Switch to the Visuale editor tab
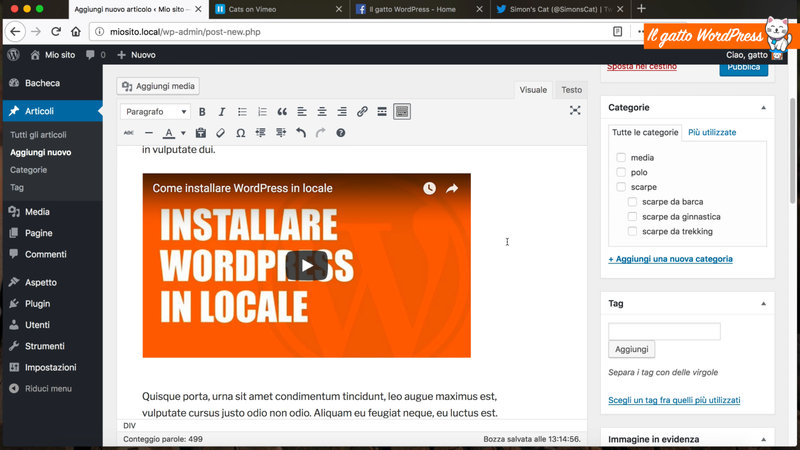 pyautogui.click(x=533, y=90)
